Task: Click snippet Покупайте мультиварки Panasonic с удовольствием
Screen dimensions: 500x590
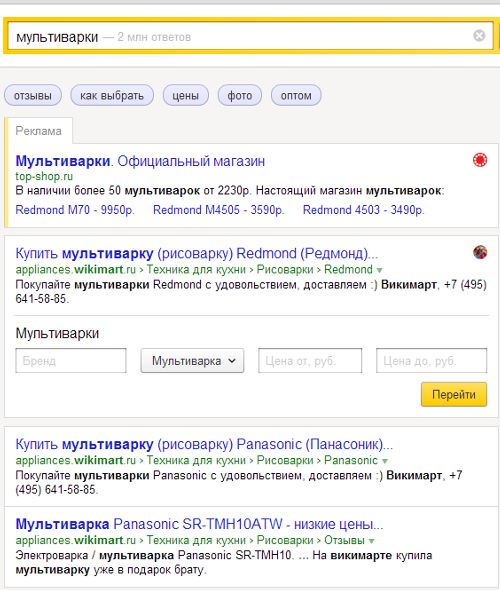Action: (x=159, y=476)
